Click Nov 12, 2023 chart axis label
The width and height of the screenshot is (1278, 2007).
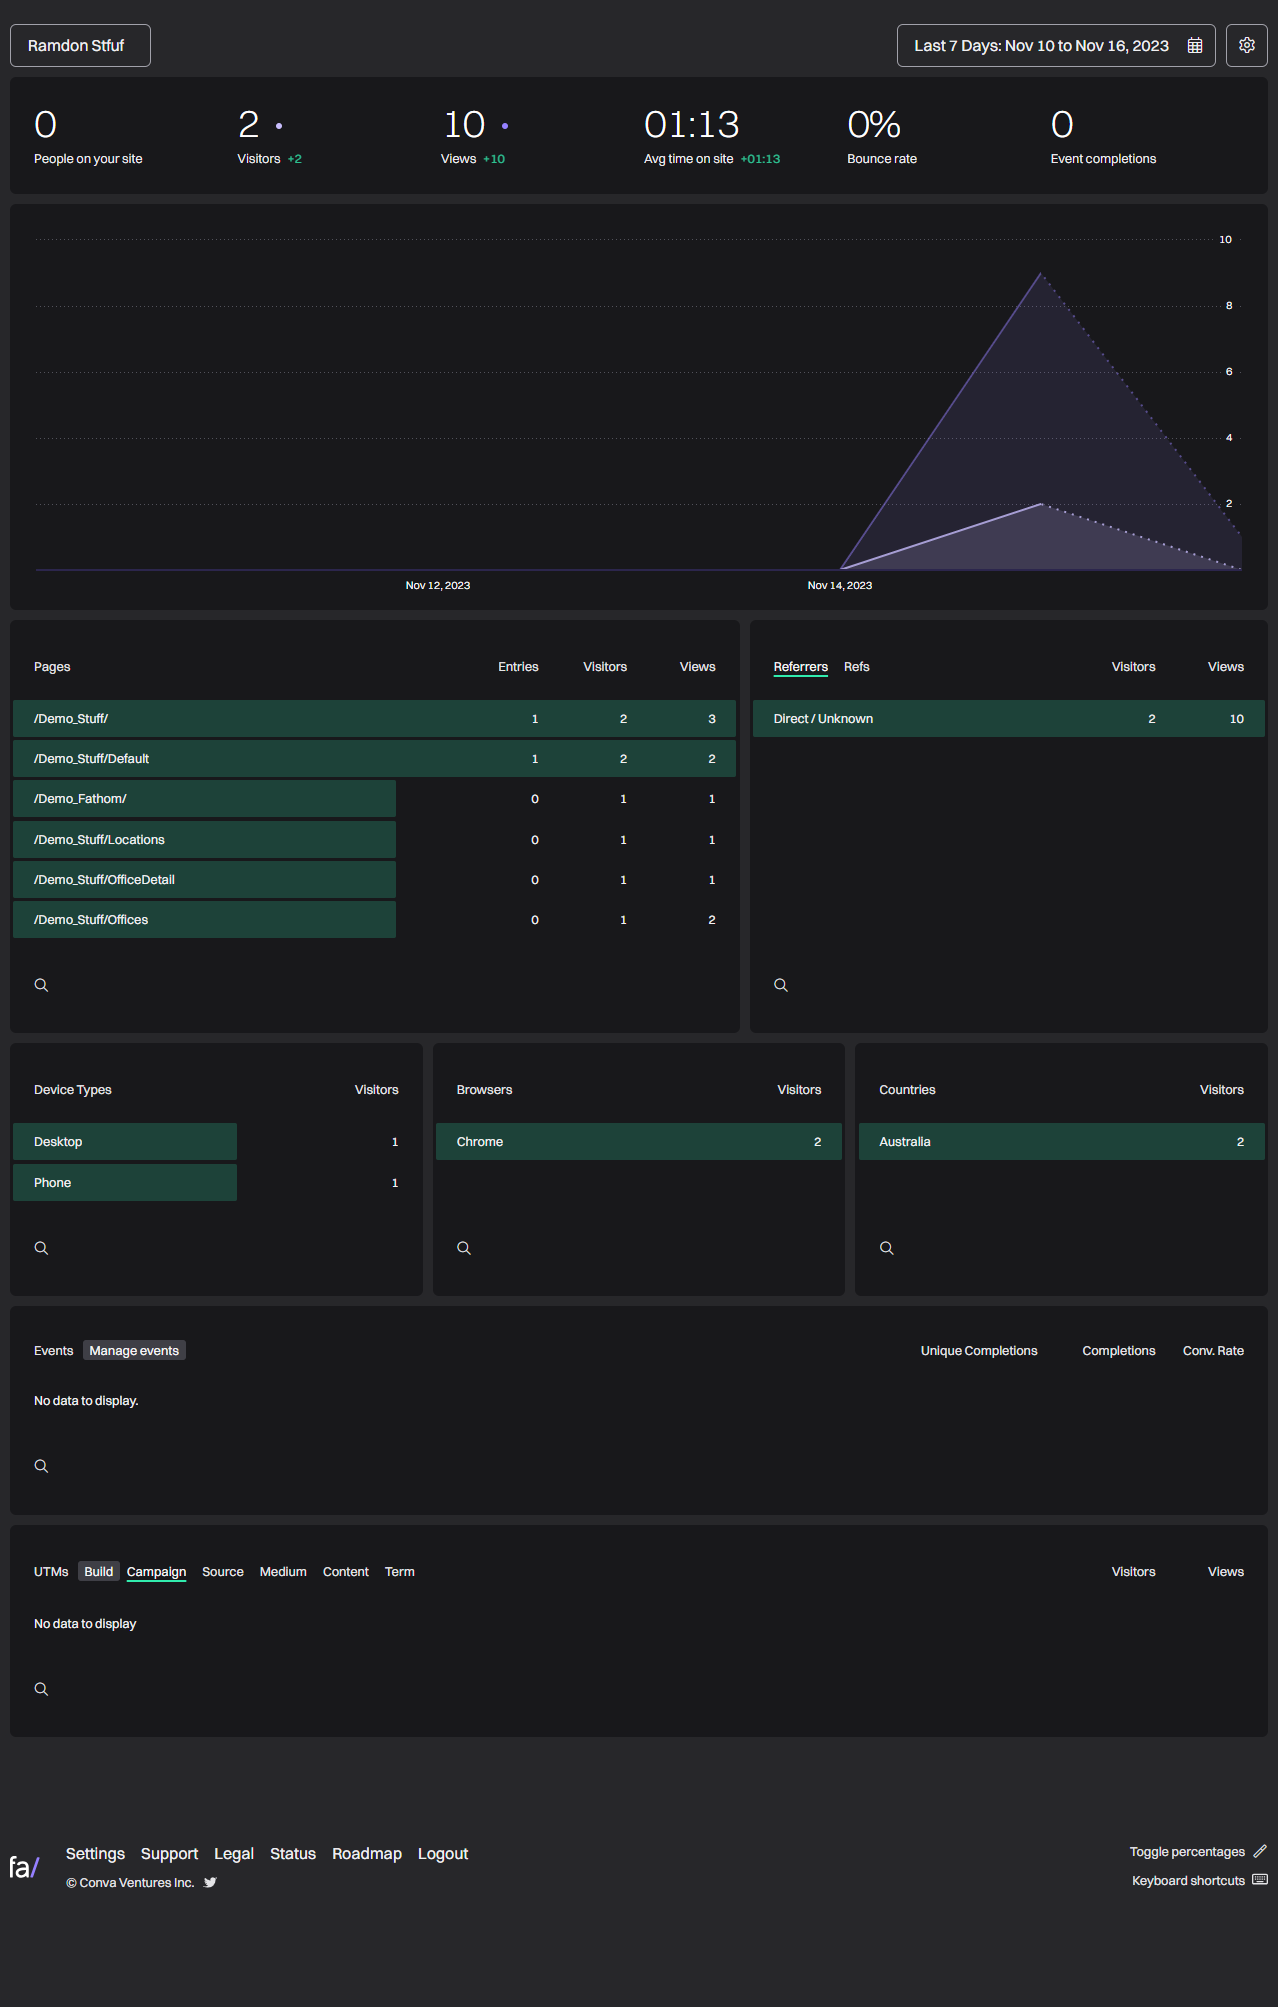point(438,586)
